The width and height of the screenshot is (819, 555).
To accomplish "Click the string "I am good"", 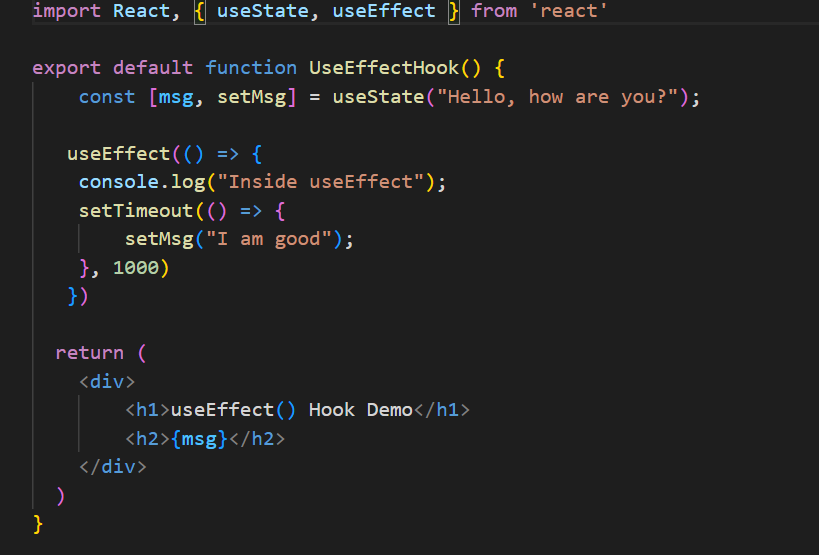I will pos(268,240).
